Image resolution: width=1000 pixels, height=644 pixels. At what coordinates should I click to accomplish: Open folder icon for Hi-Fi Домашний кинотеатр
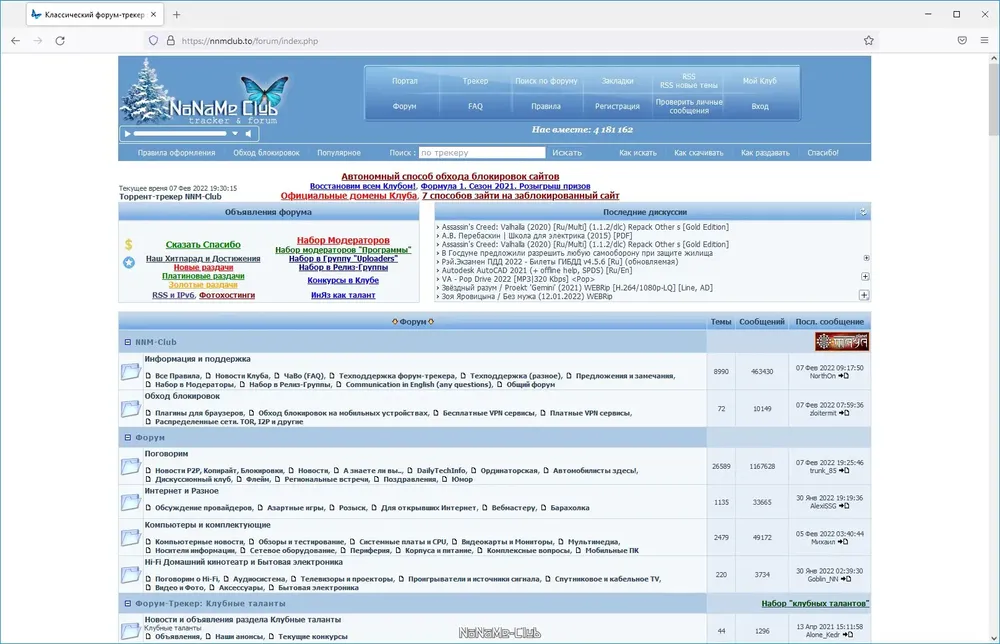tap(131, 575)
